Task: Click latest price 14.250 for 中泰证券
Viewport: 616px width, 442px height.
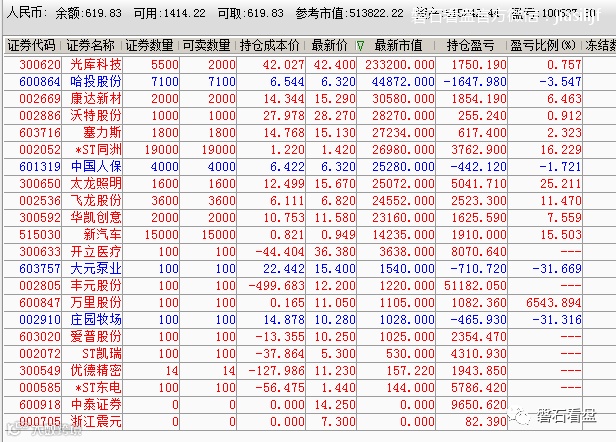Action: pos(335,405)
